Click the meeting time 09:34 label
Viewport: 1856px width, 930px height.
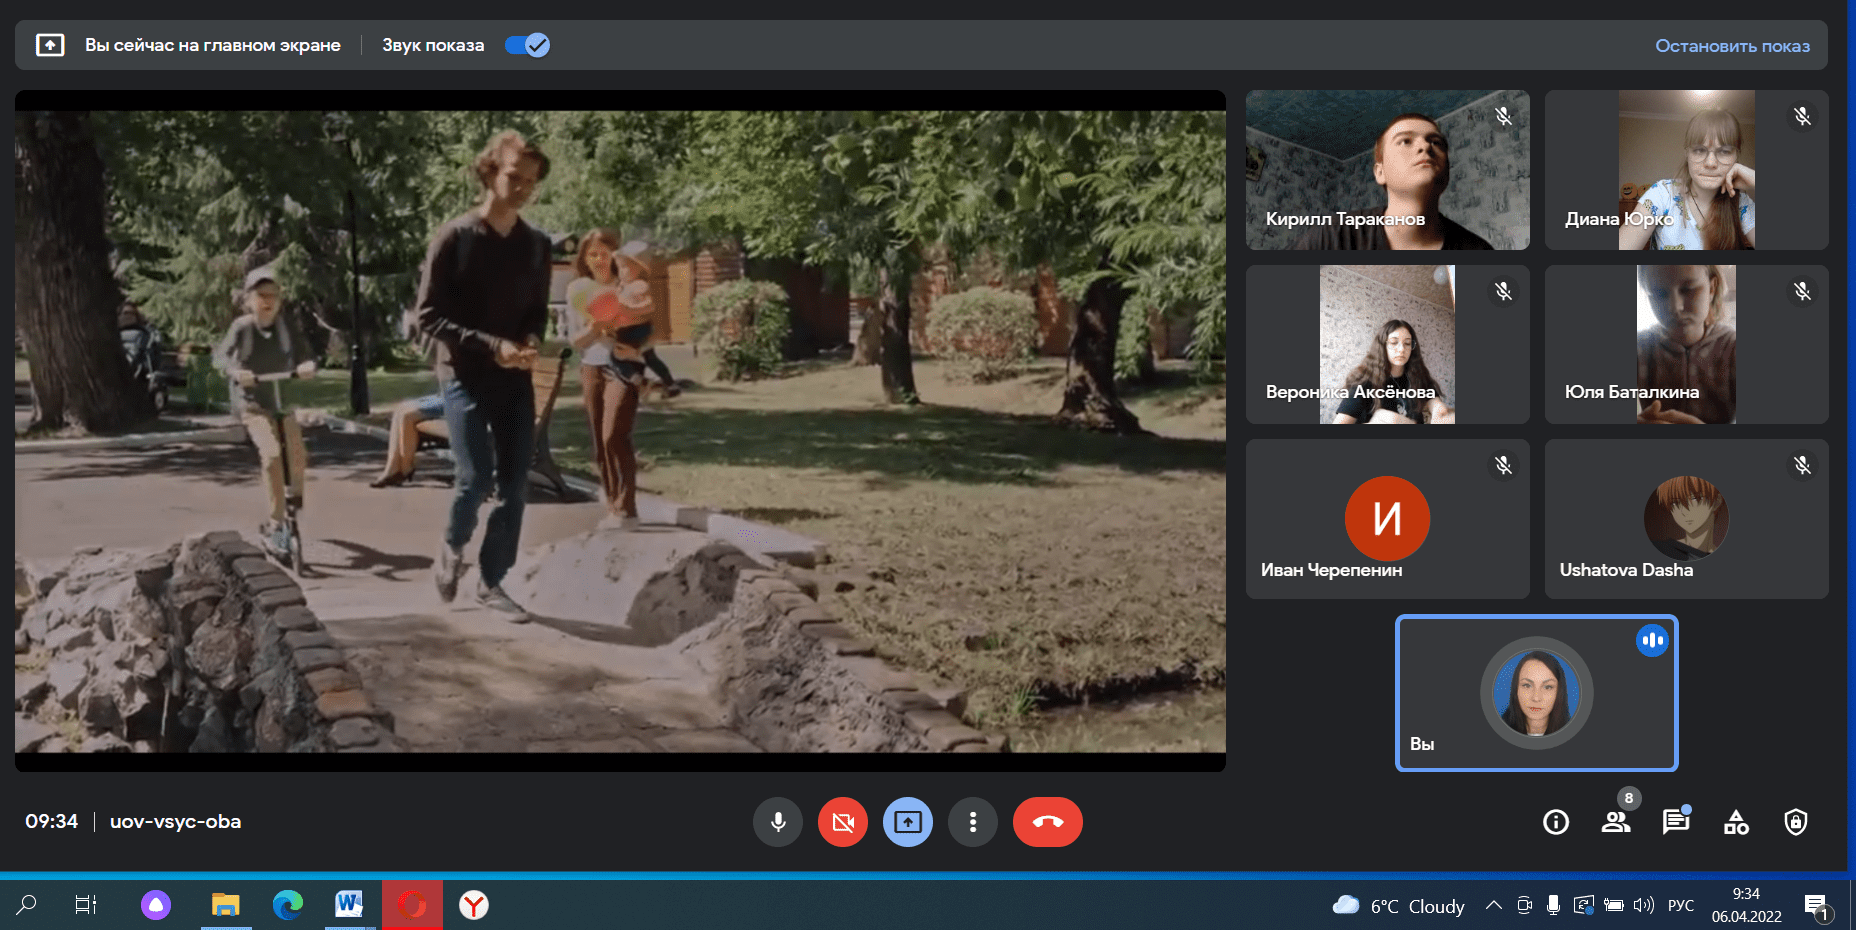[51, 821]
